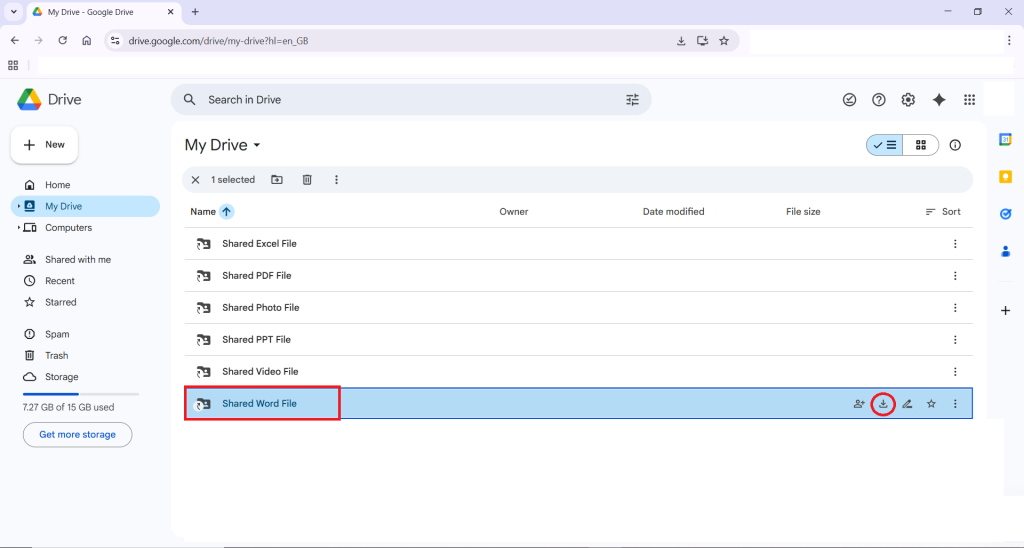Rename Shared Word File with pencil icon
This screenshot has width=1024, height=548.
[x=907, y=404]
